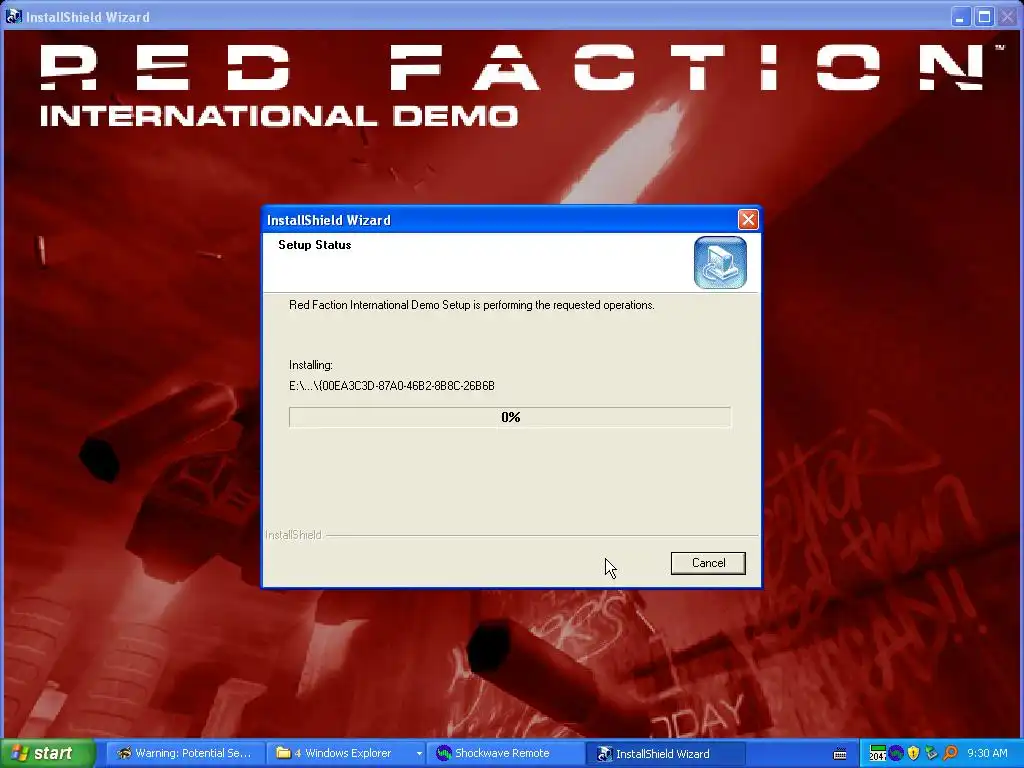Click the setup is performing operations message
The width and height of the screenshot is (1024, 768).
click(x=472, y=305)
